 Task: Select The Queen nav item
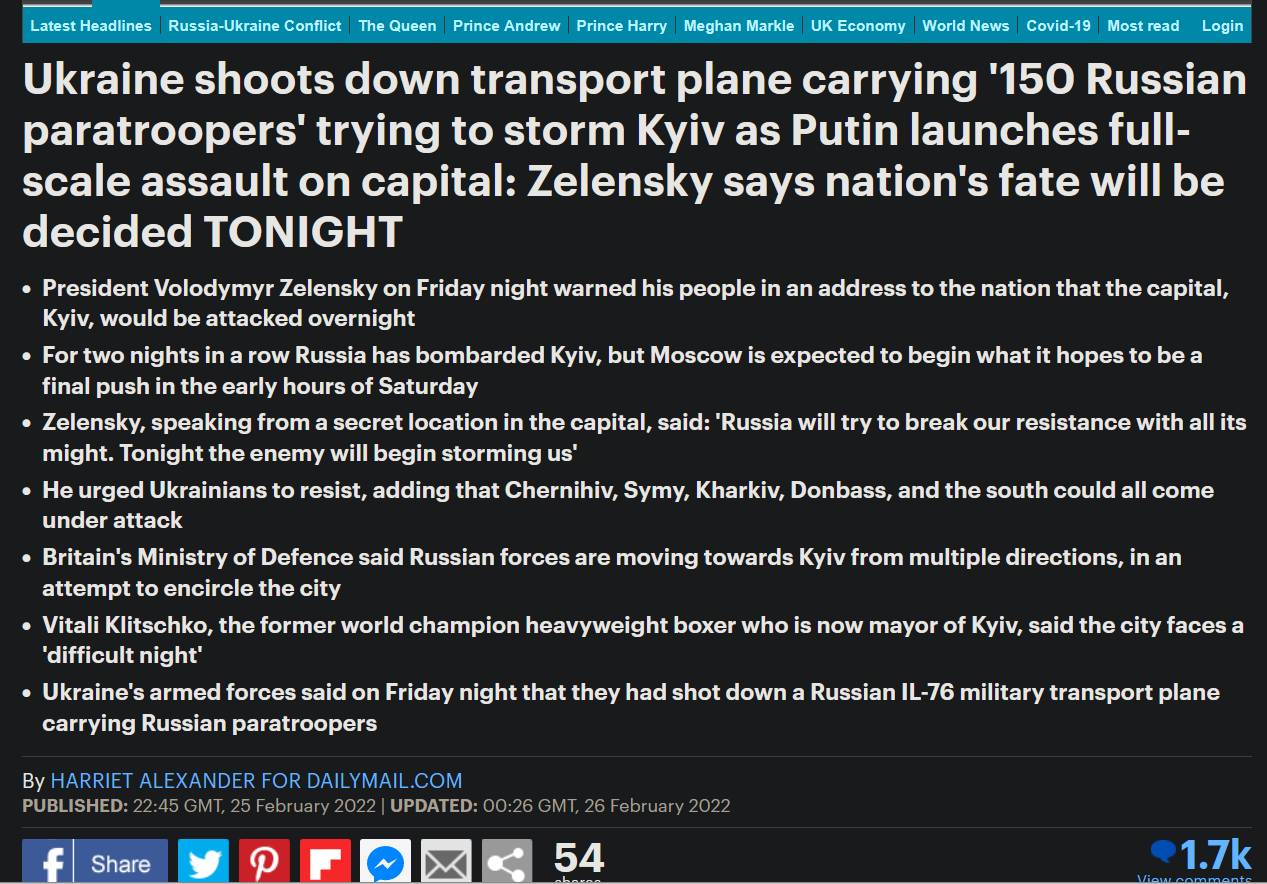coord(397,26)
